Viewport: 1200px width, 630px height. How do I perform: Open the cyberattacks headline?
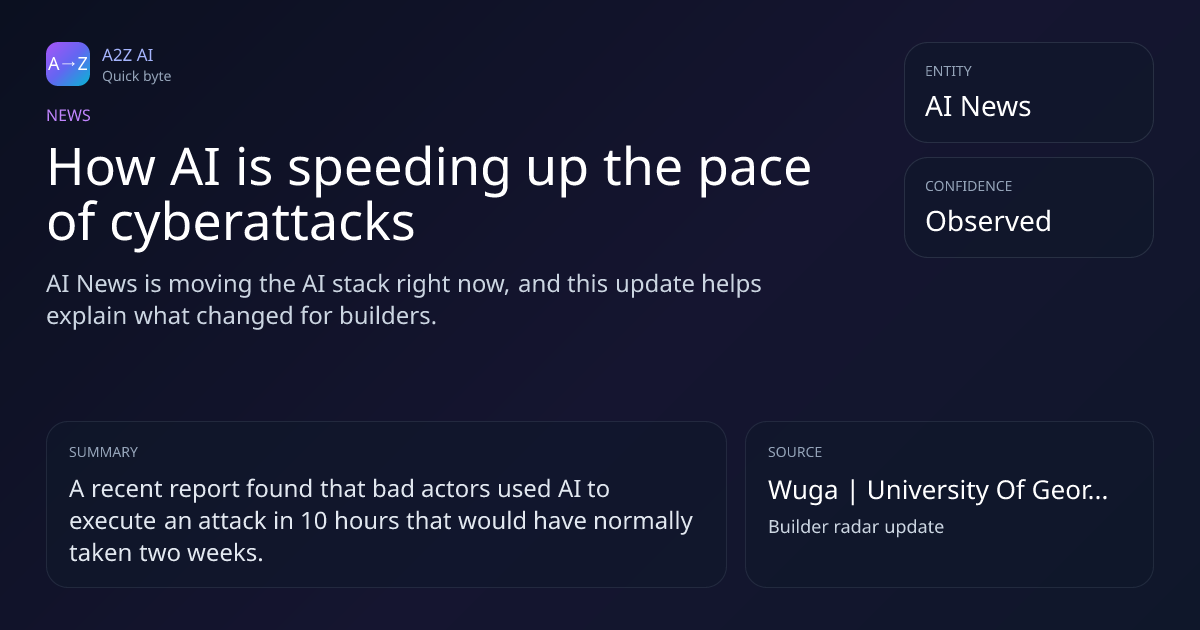pos(429,195)
